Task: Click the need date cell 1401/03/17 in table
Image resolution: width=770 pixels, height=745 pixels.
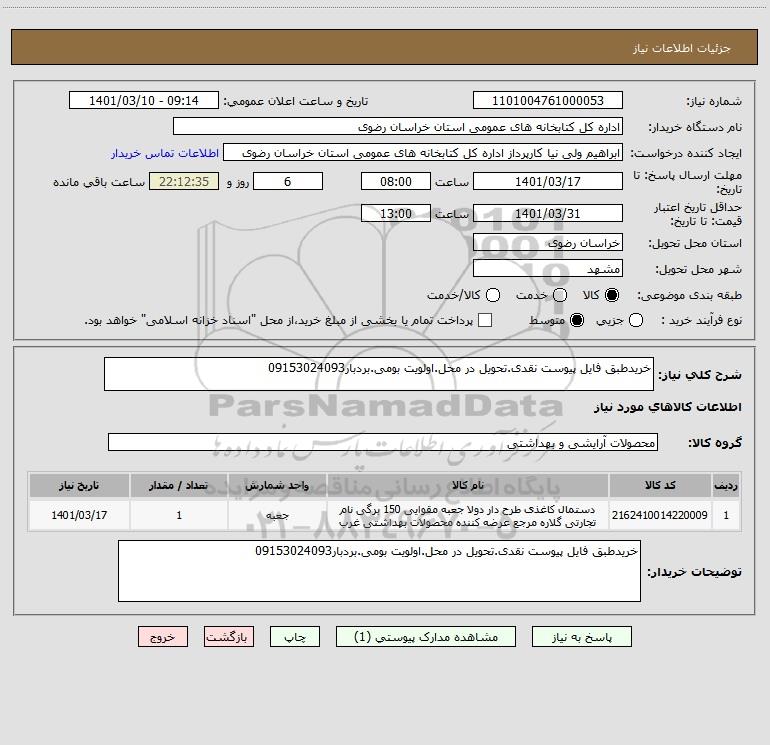Action: (x=79, y=515)
